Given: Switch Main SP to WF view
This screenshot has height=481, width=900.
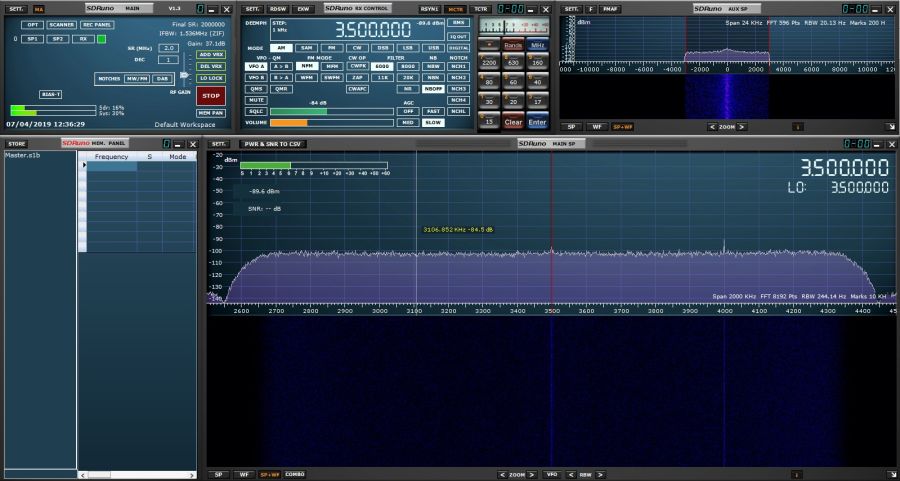Looking at the screenshot, I should point(243,474).
